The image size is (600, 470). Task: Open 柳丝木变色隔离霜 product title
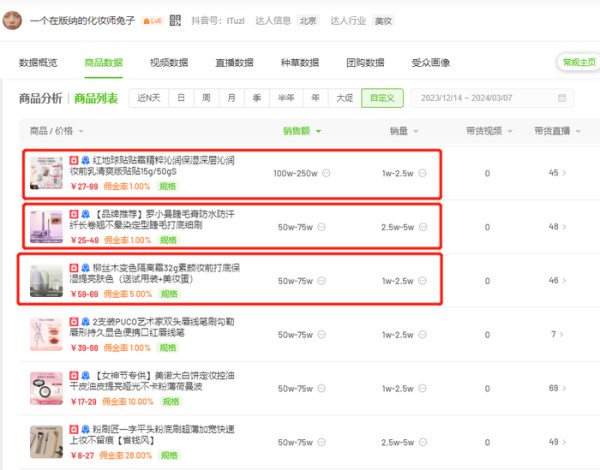coord(155,273)
